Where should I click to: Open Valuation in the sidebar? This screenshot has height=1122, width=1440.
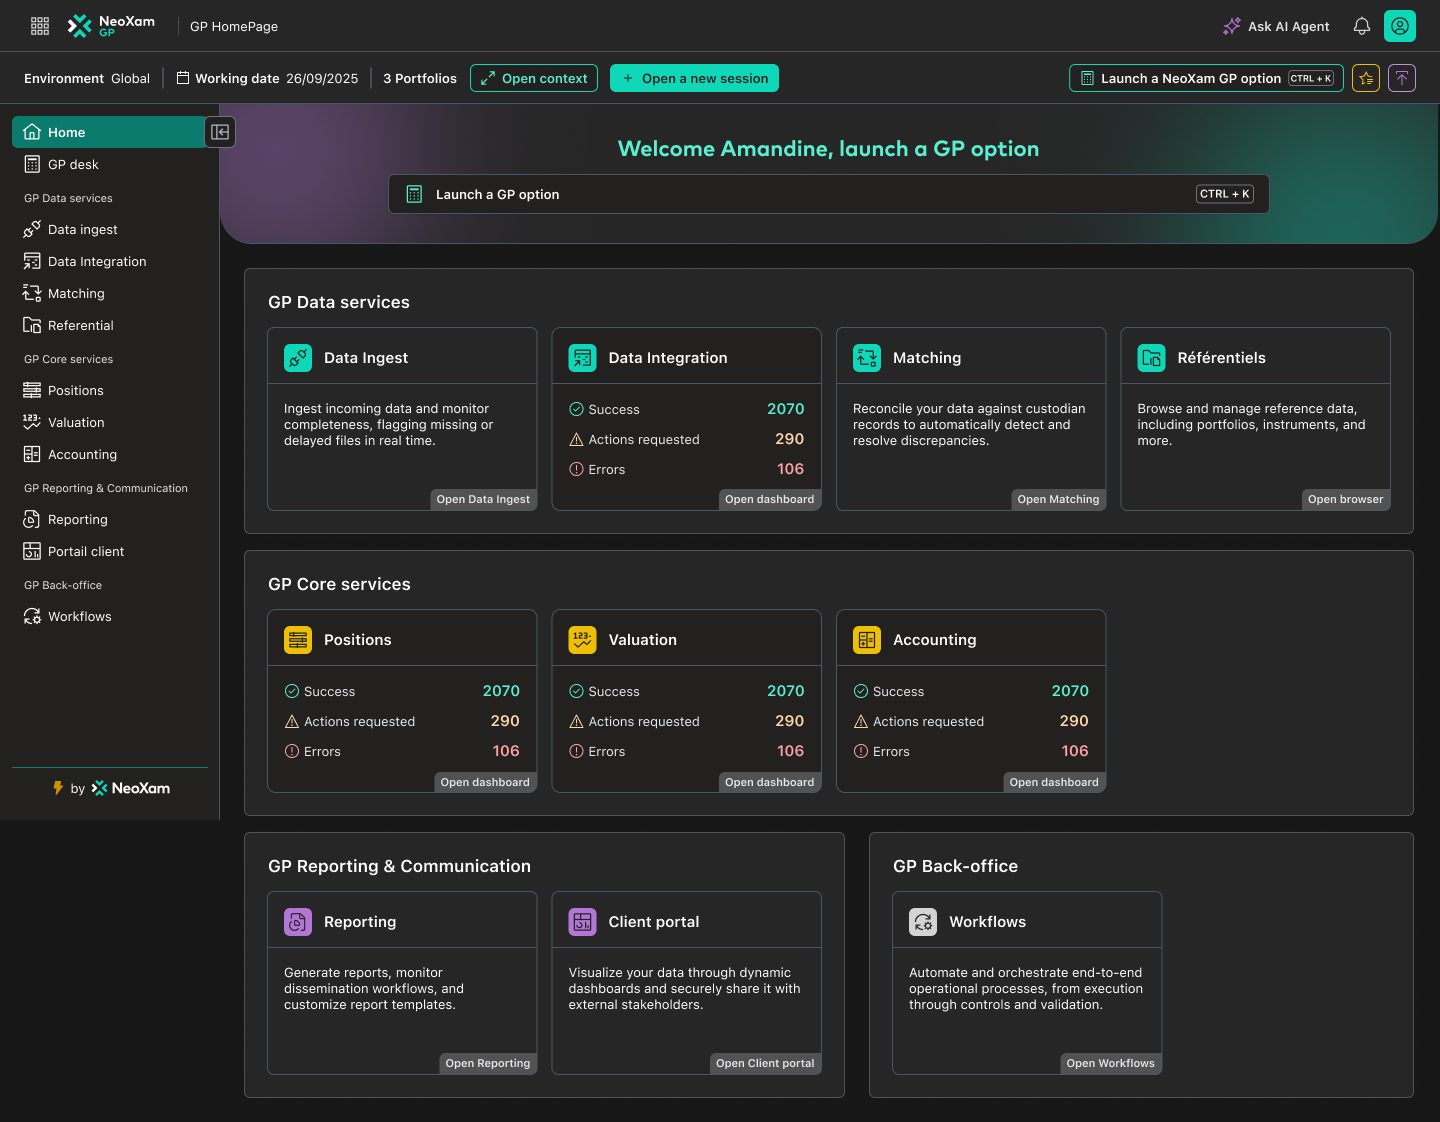click(109, 422)
